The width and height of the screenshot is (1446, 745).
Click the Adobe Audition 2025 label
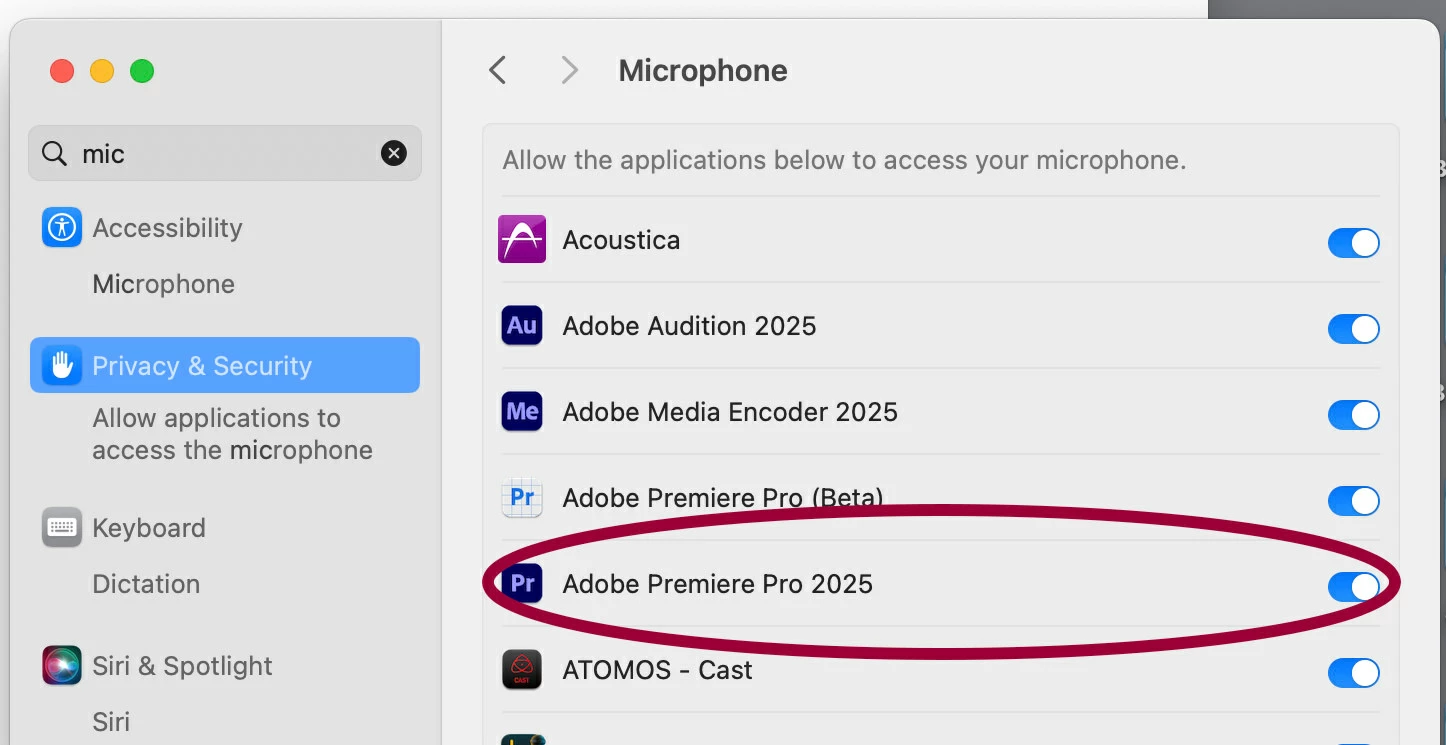(x=689, y=326)
